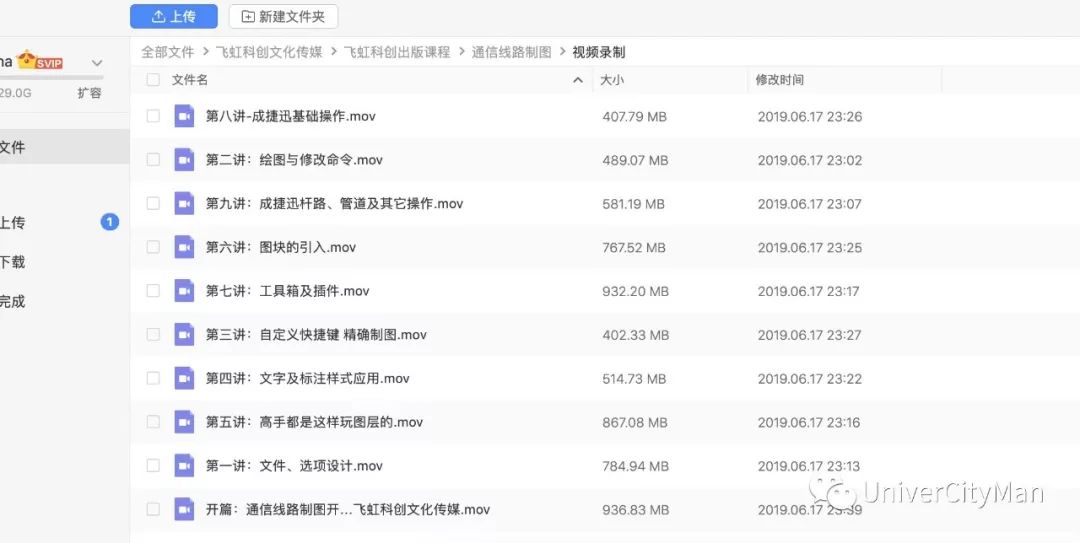
Task: Click video icon of 第一讲 file row
Action: tap(184, 465)
